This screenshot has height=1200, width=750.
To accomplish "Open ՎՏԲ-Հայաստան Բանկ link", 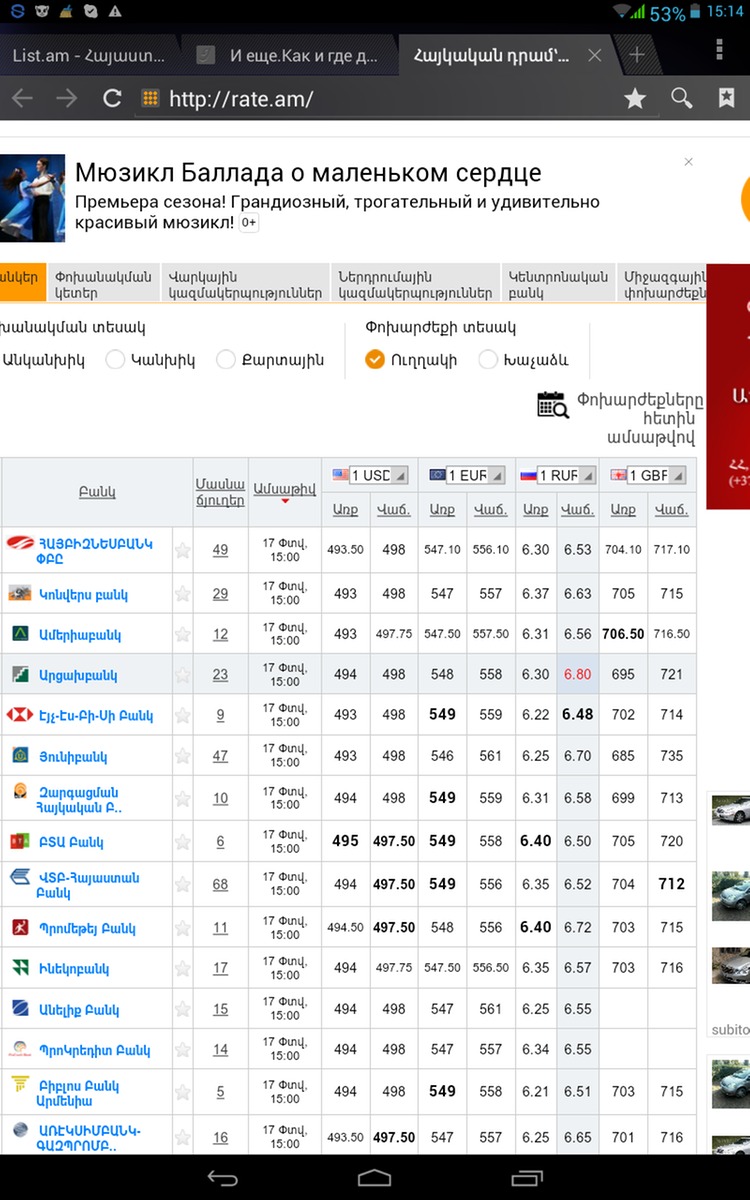I will [x=89, y=885].
